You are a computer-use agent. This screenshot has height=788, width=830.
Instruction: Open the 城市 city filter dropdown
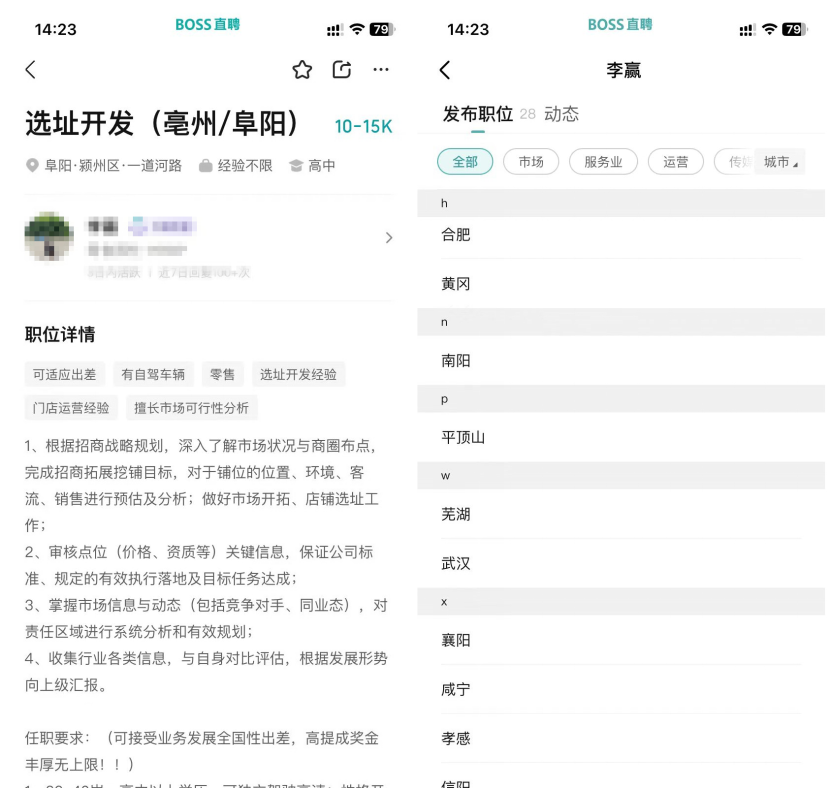tap(780, 162)
